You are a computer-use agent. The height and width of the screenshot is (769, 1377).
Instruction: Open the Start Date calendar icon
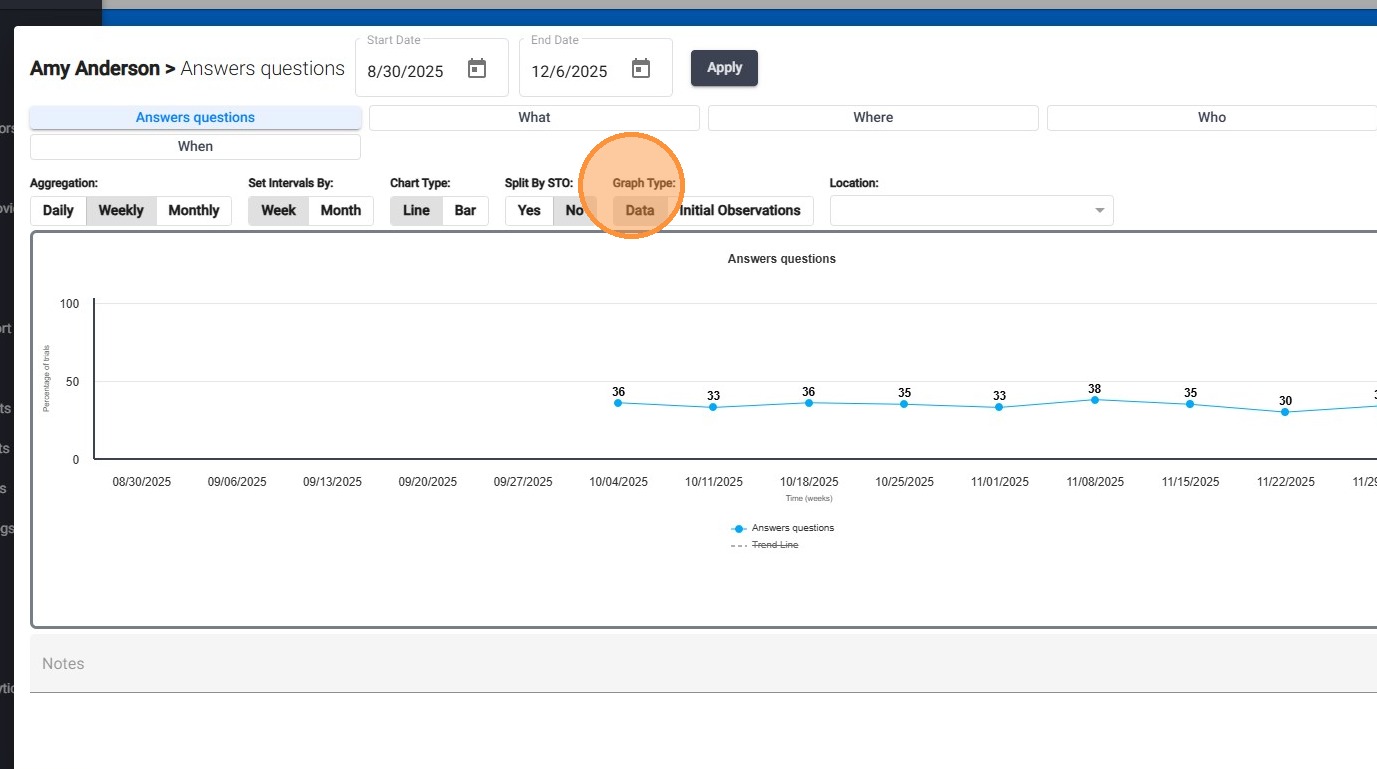[x=477, y=69]
